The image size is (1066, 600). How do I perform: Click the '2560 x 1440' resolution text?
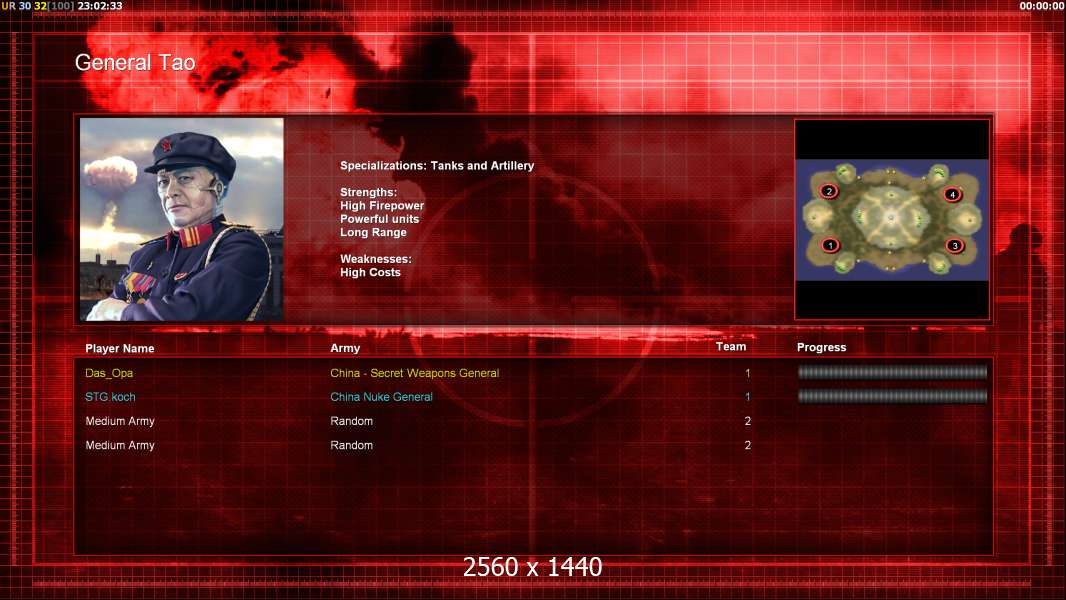click(532, 567)
